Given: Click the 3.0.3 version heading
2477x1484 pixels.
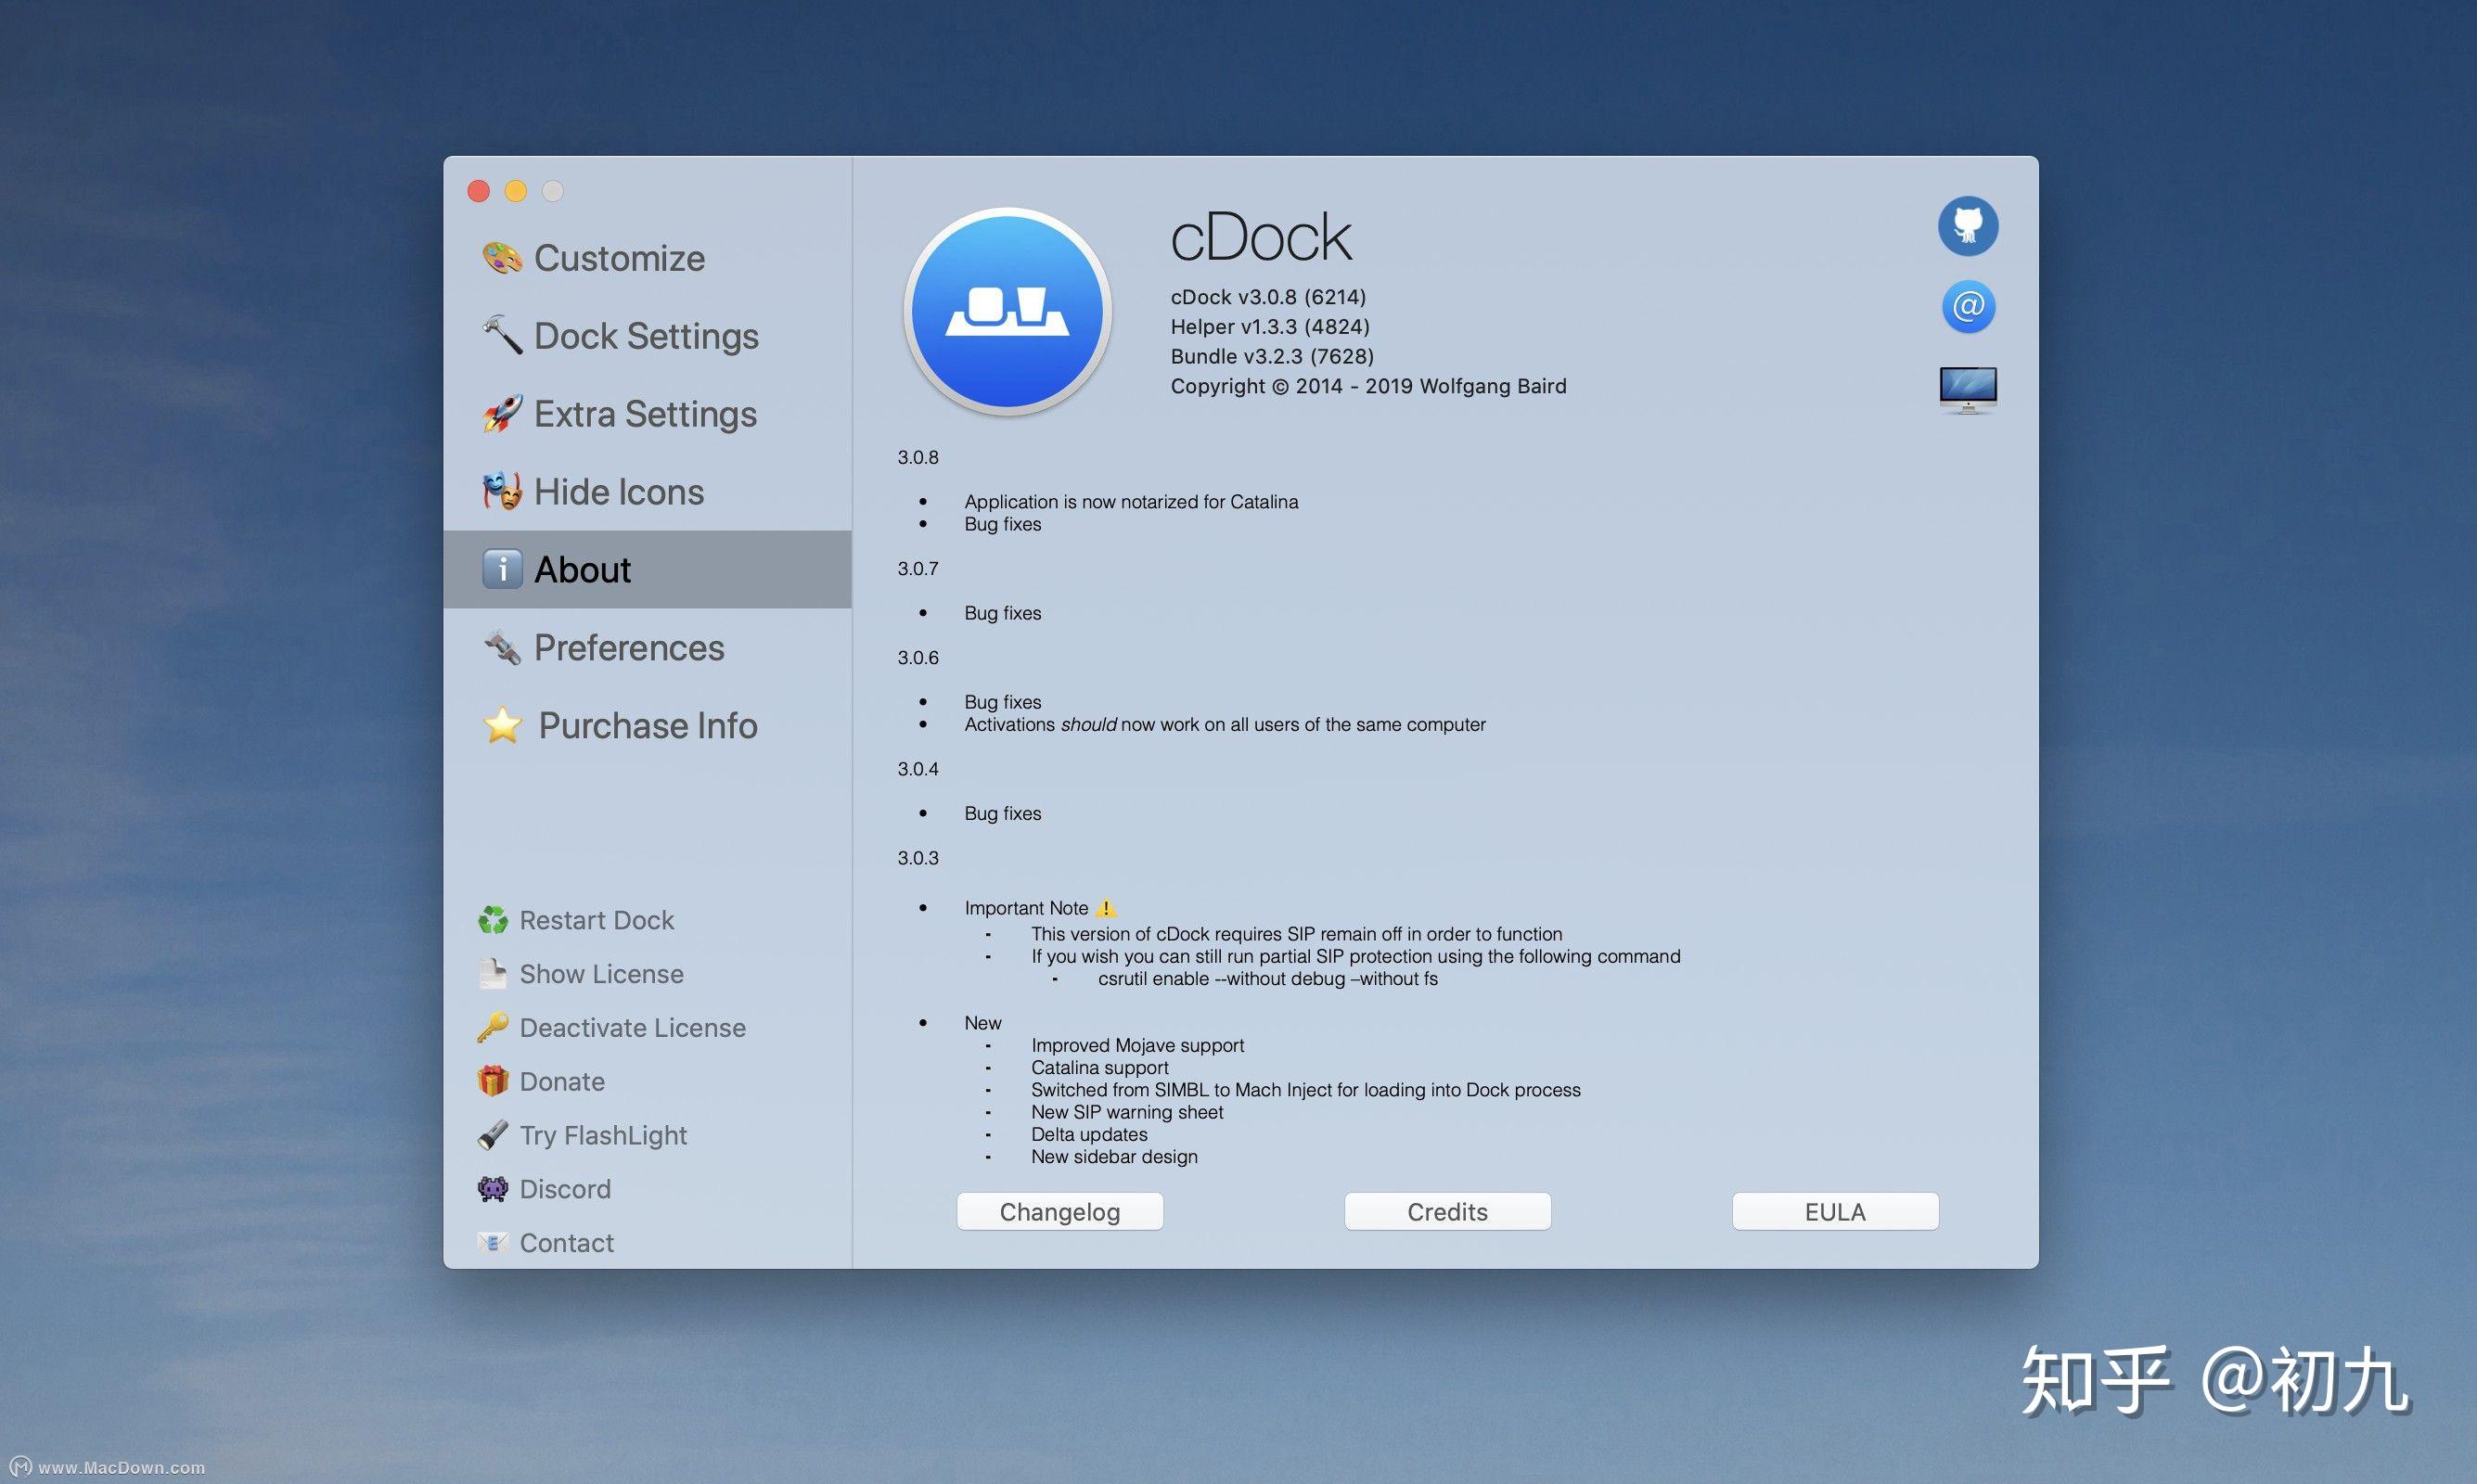Looking at the screenshot, I should 918,858.
